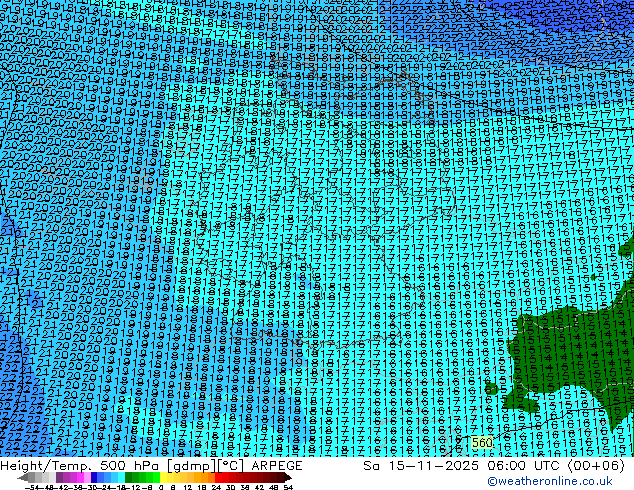Pick the bright red legend swatch
The height and width of the screenshot is (490, 634).
point(218,477)
